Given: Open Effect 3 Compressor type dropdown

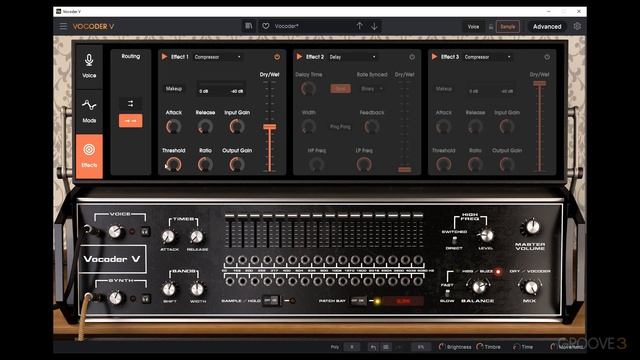Looking at the screenshot, I should tap(488, 57).
